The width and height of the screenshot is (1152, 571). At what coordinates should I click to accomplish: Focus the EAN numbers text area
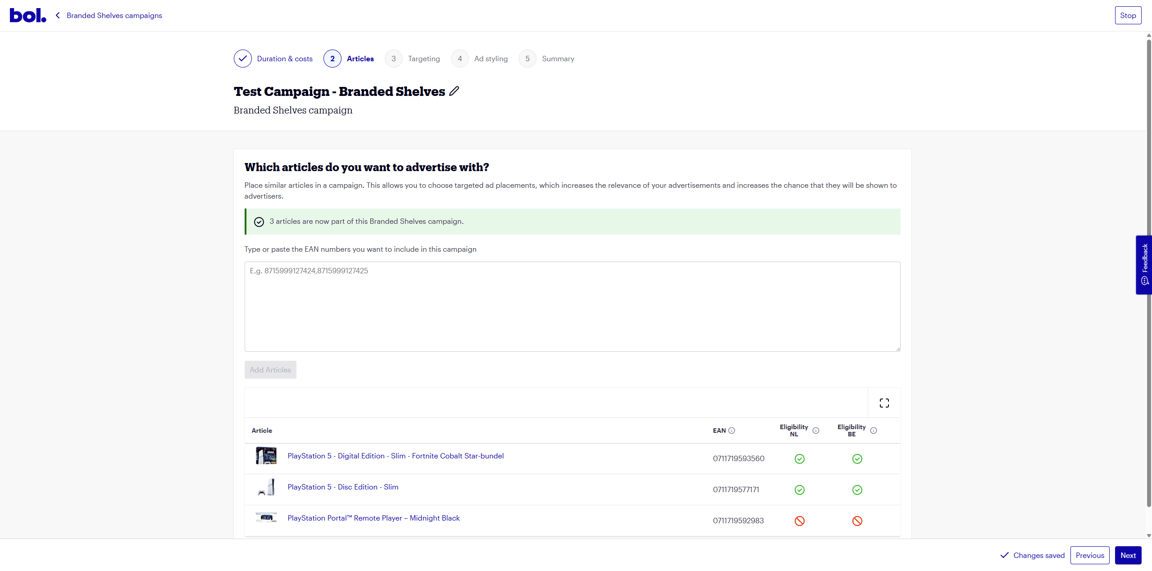pyautogui.click(x=572, y=306)
